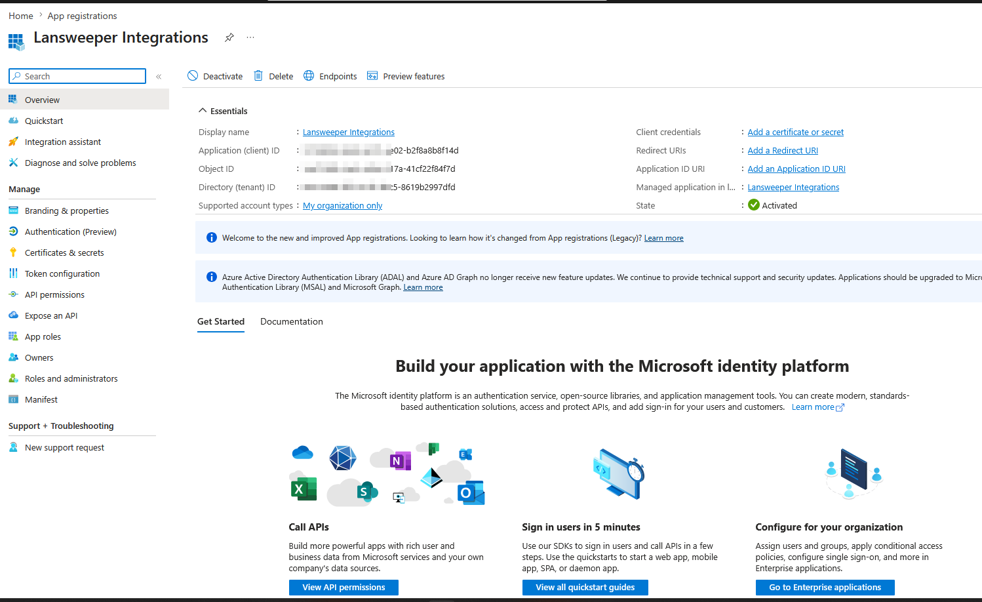The image size is (982, 602).
Task: Click the Diagnose and solve problems icon
Action: click(13, 162)
